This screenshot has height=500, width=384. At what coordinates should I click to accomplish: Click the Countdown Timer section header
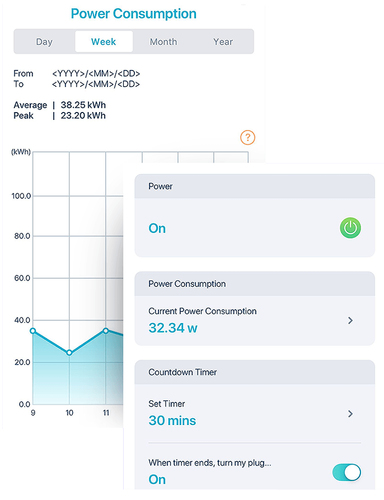(255, 372)
